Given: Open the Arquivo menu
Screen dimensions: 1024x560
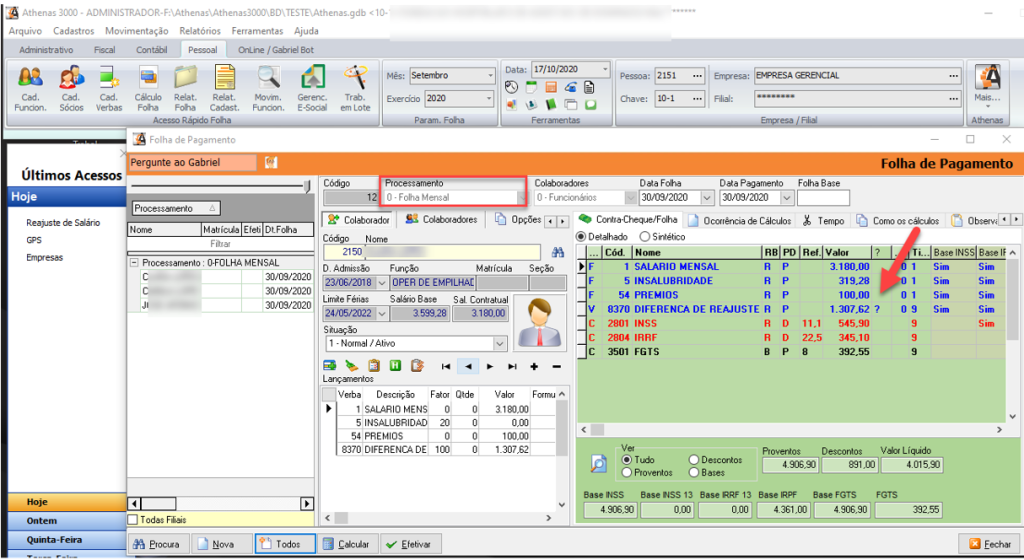Looking at the screenshot, I should tap(25, 31).
